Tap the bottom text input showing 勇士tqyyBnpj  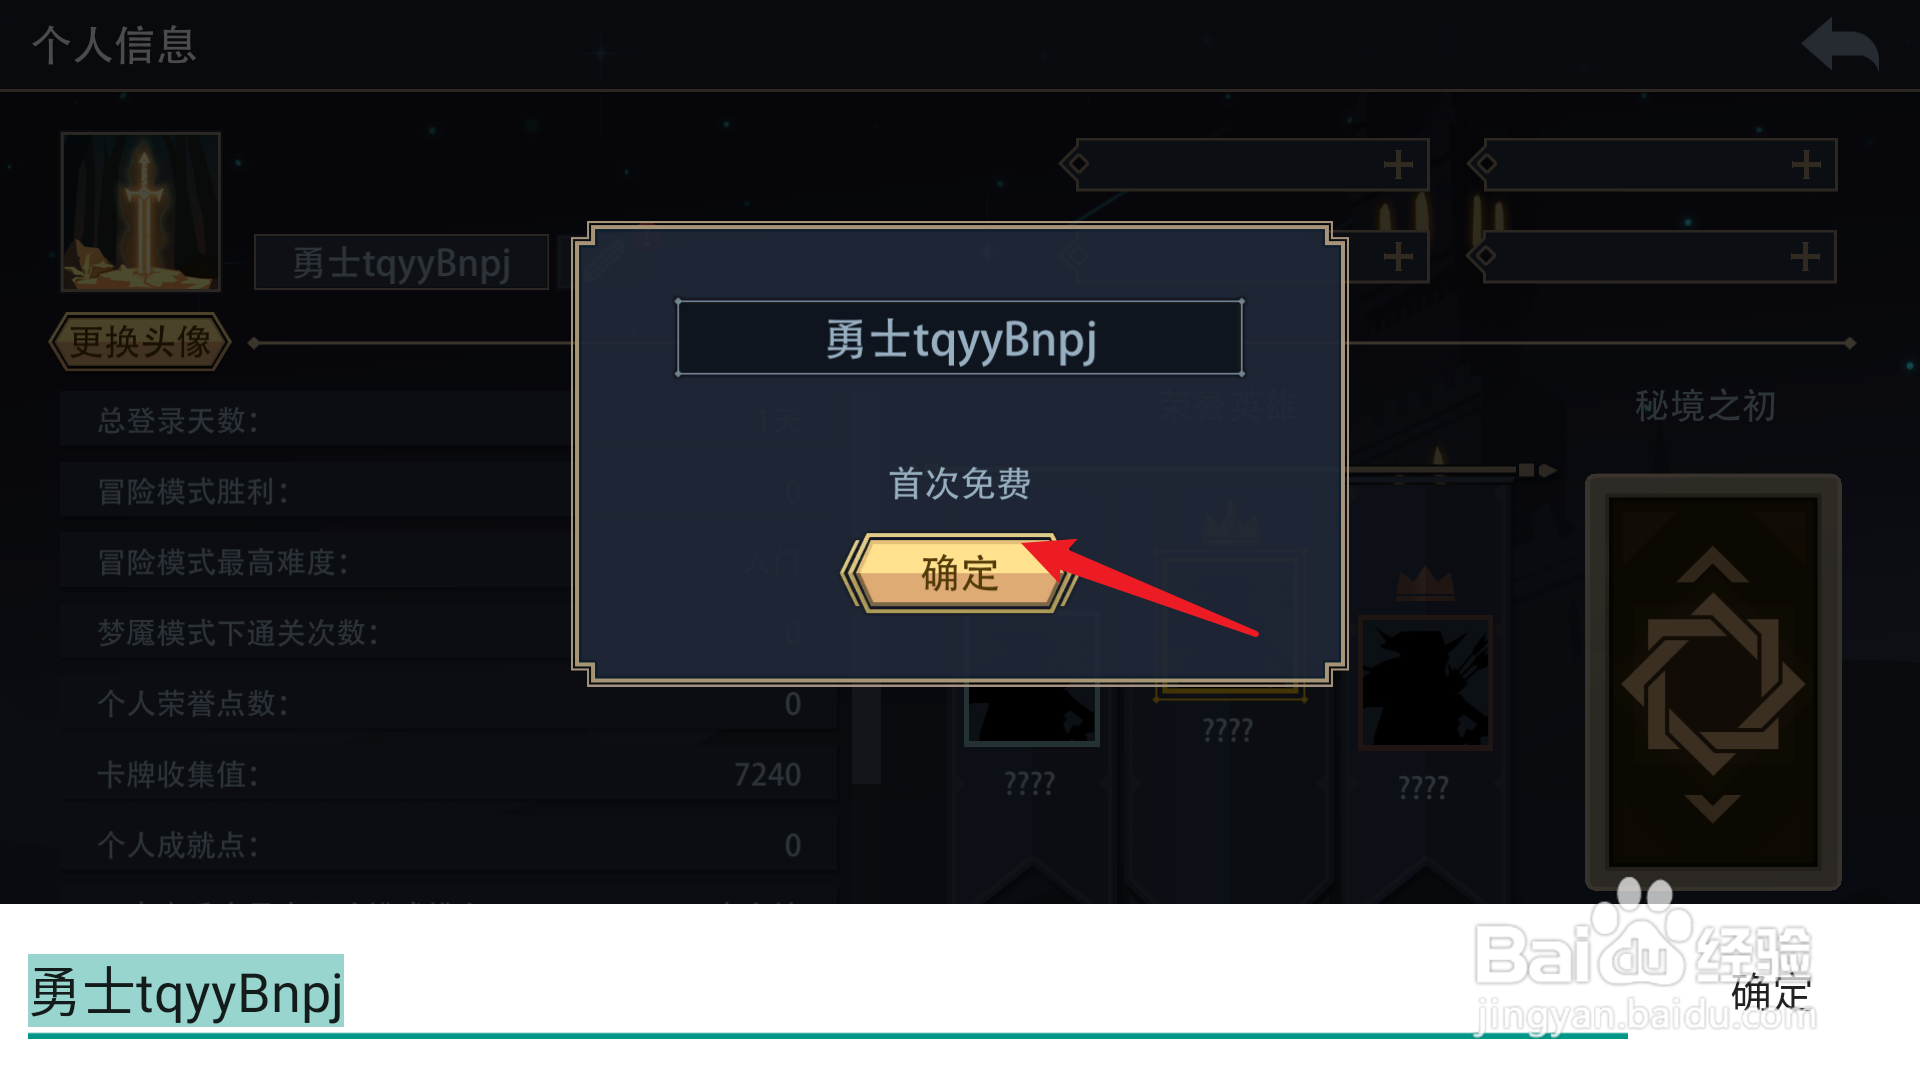pos(828,993)
